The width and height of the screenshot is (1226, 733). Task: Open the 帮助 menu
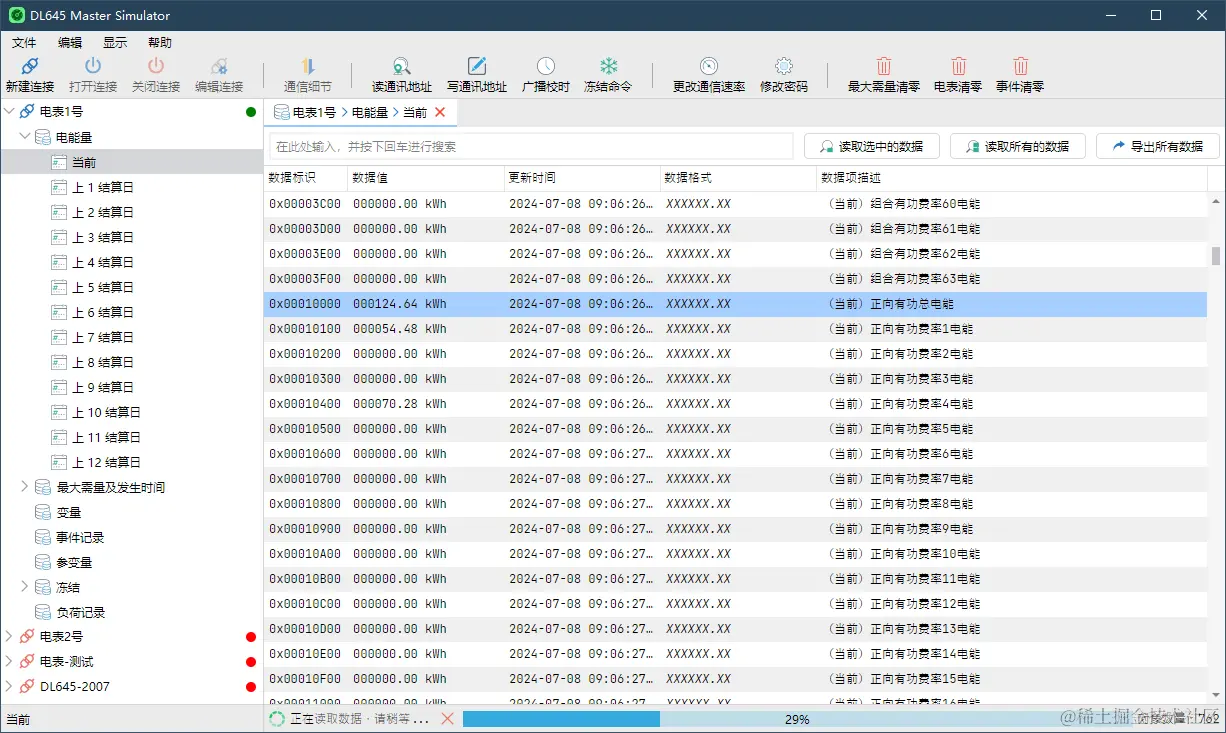160,43
